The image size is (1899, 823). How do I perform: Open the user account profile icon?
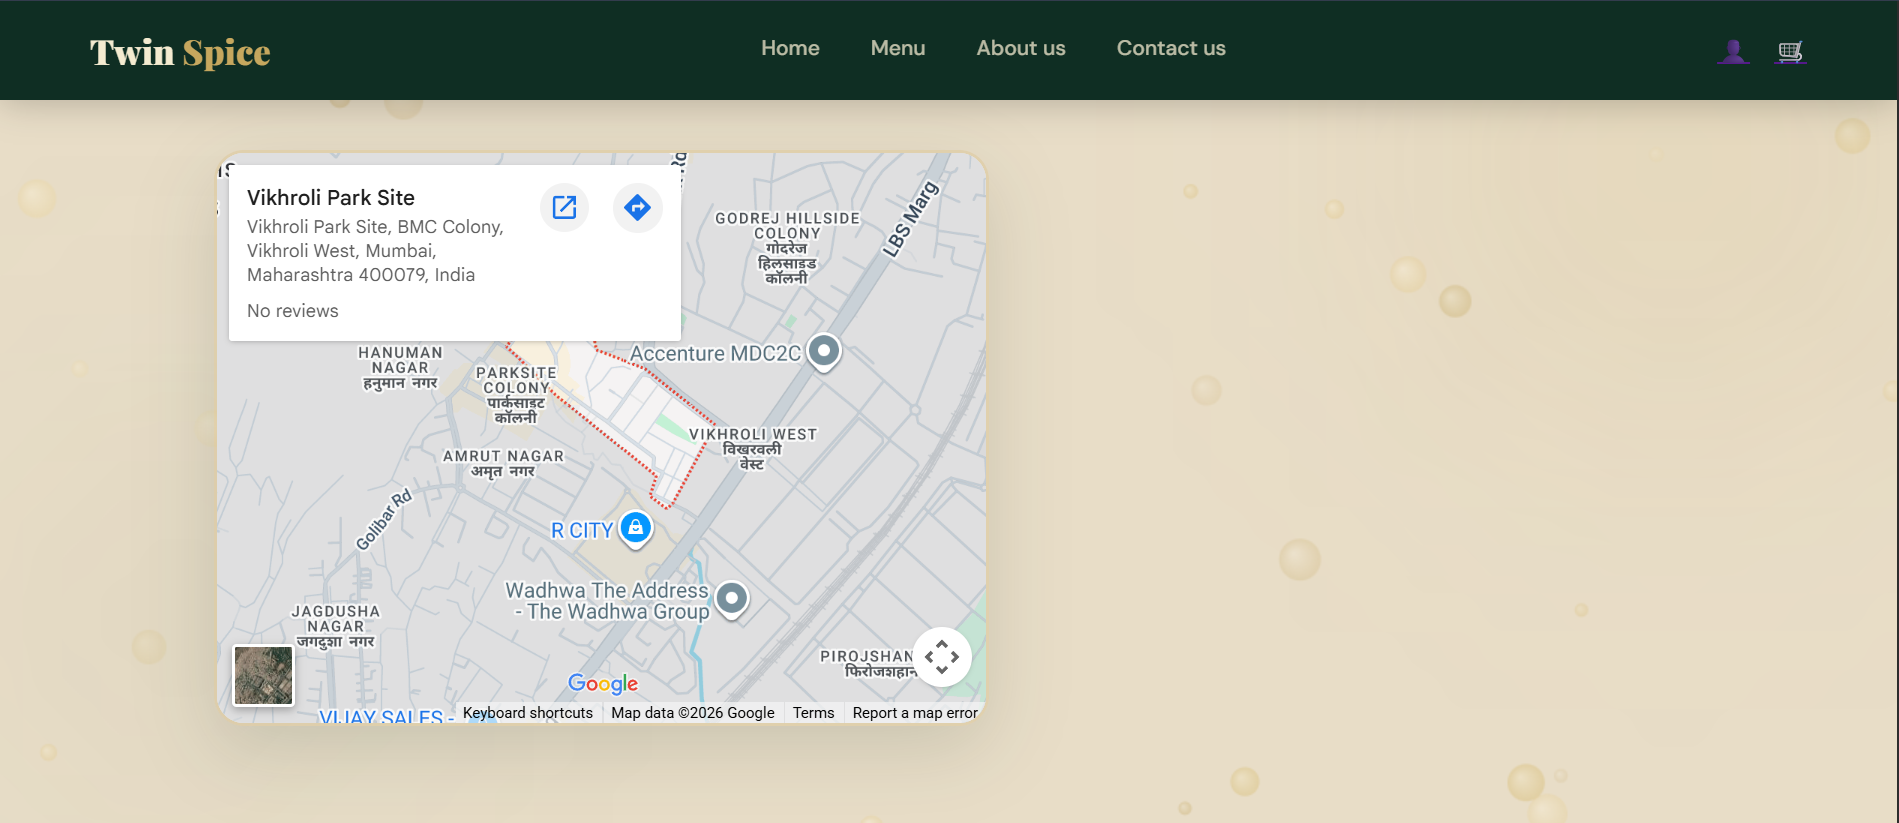pyautogui.click(x=1733, y=51)
